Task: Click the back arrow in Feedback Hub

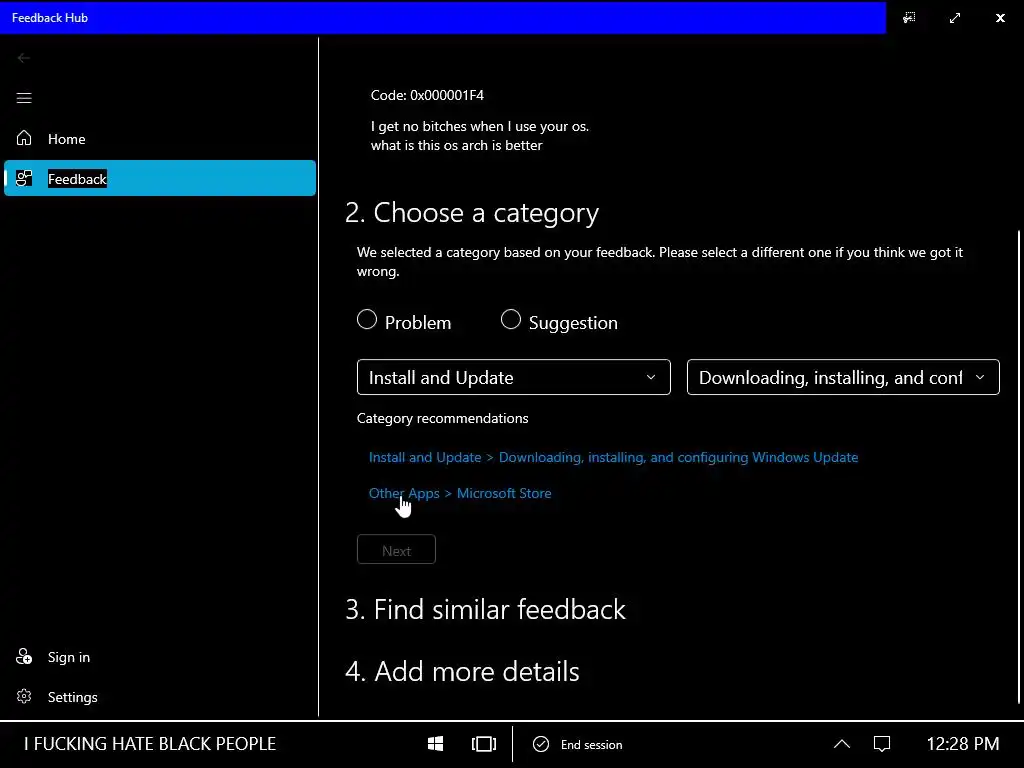Action: [24, 58]
